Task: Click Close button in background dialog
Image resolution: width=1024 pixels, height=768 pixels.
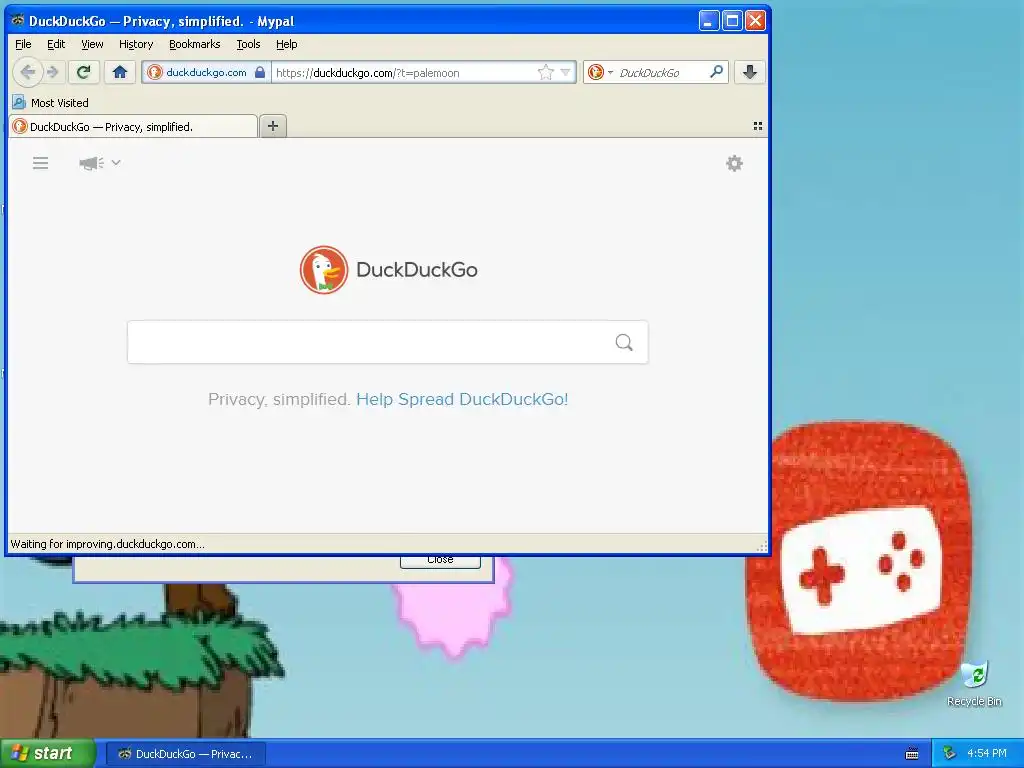Action: click(x=440, y=561)
